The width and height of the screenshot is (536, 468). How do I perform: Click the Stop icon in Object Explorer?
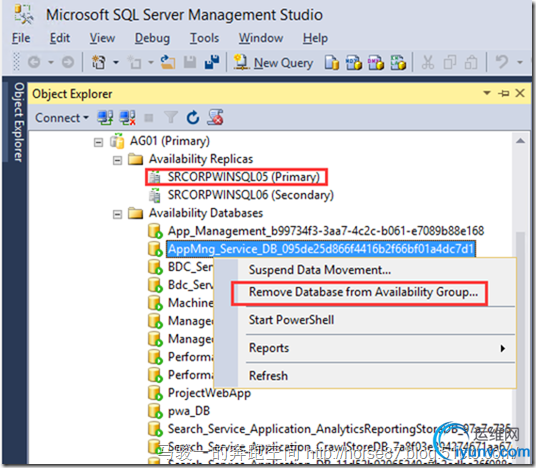coord(149,118)
